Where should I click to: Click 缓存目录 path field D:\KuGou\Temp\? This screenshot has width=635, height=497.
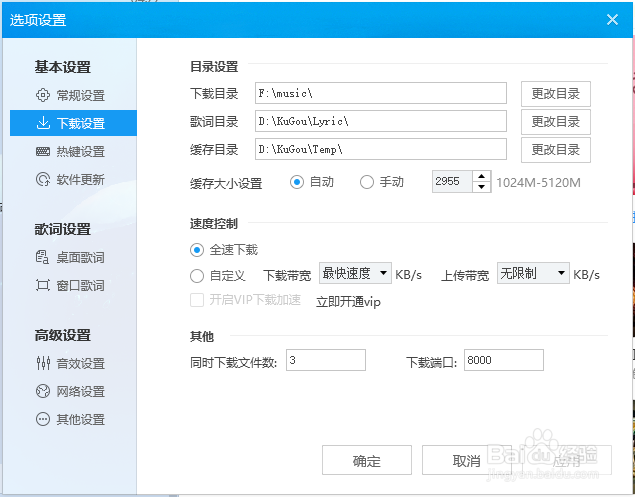(x=381, y=149)
